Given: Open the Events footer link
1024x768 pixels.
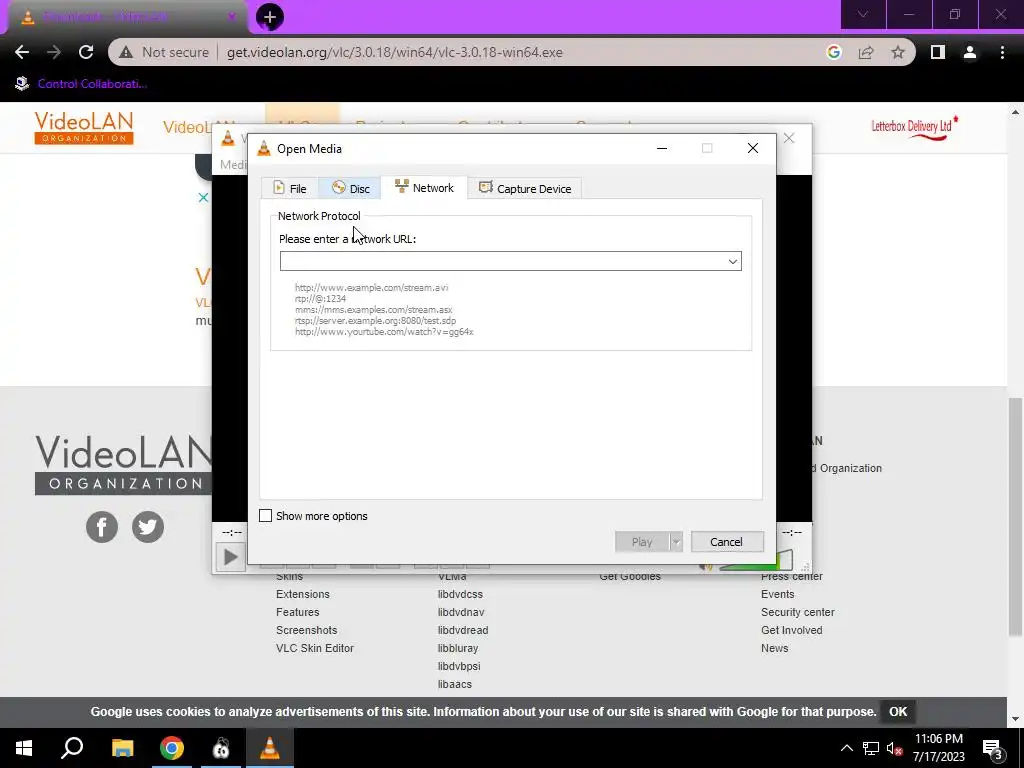Looking at the screenshot, I should click(x=777, y=594).
